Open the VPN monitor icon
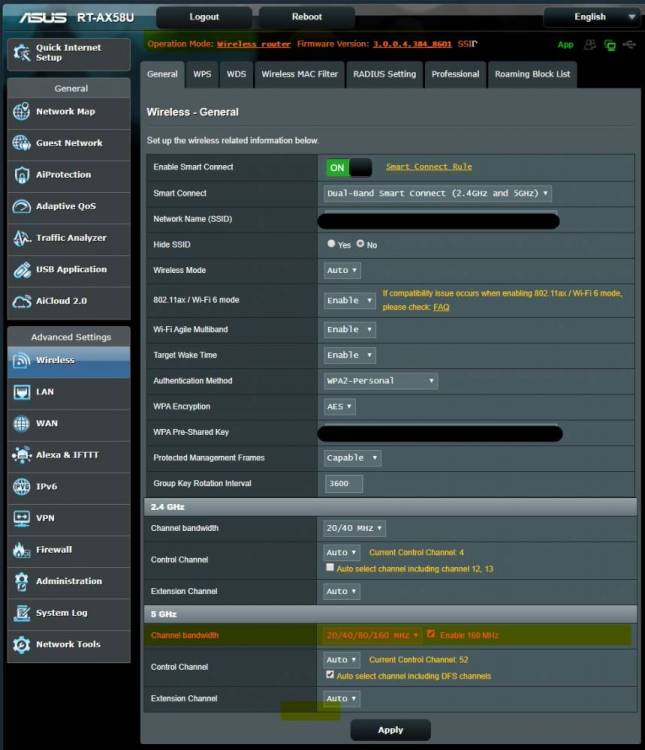Screen dimensions: 645x750 click(22, 518)
